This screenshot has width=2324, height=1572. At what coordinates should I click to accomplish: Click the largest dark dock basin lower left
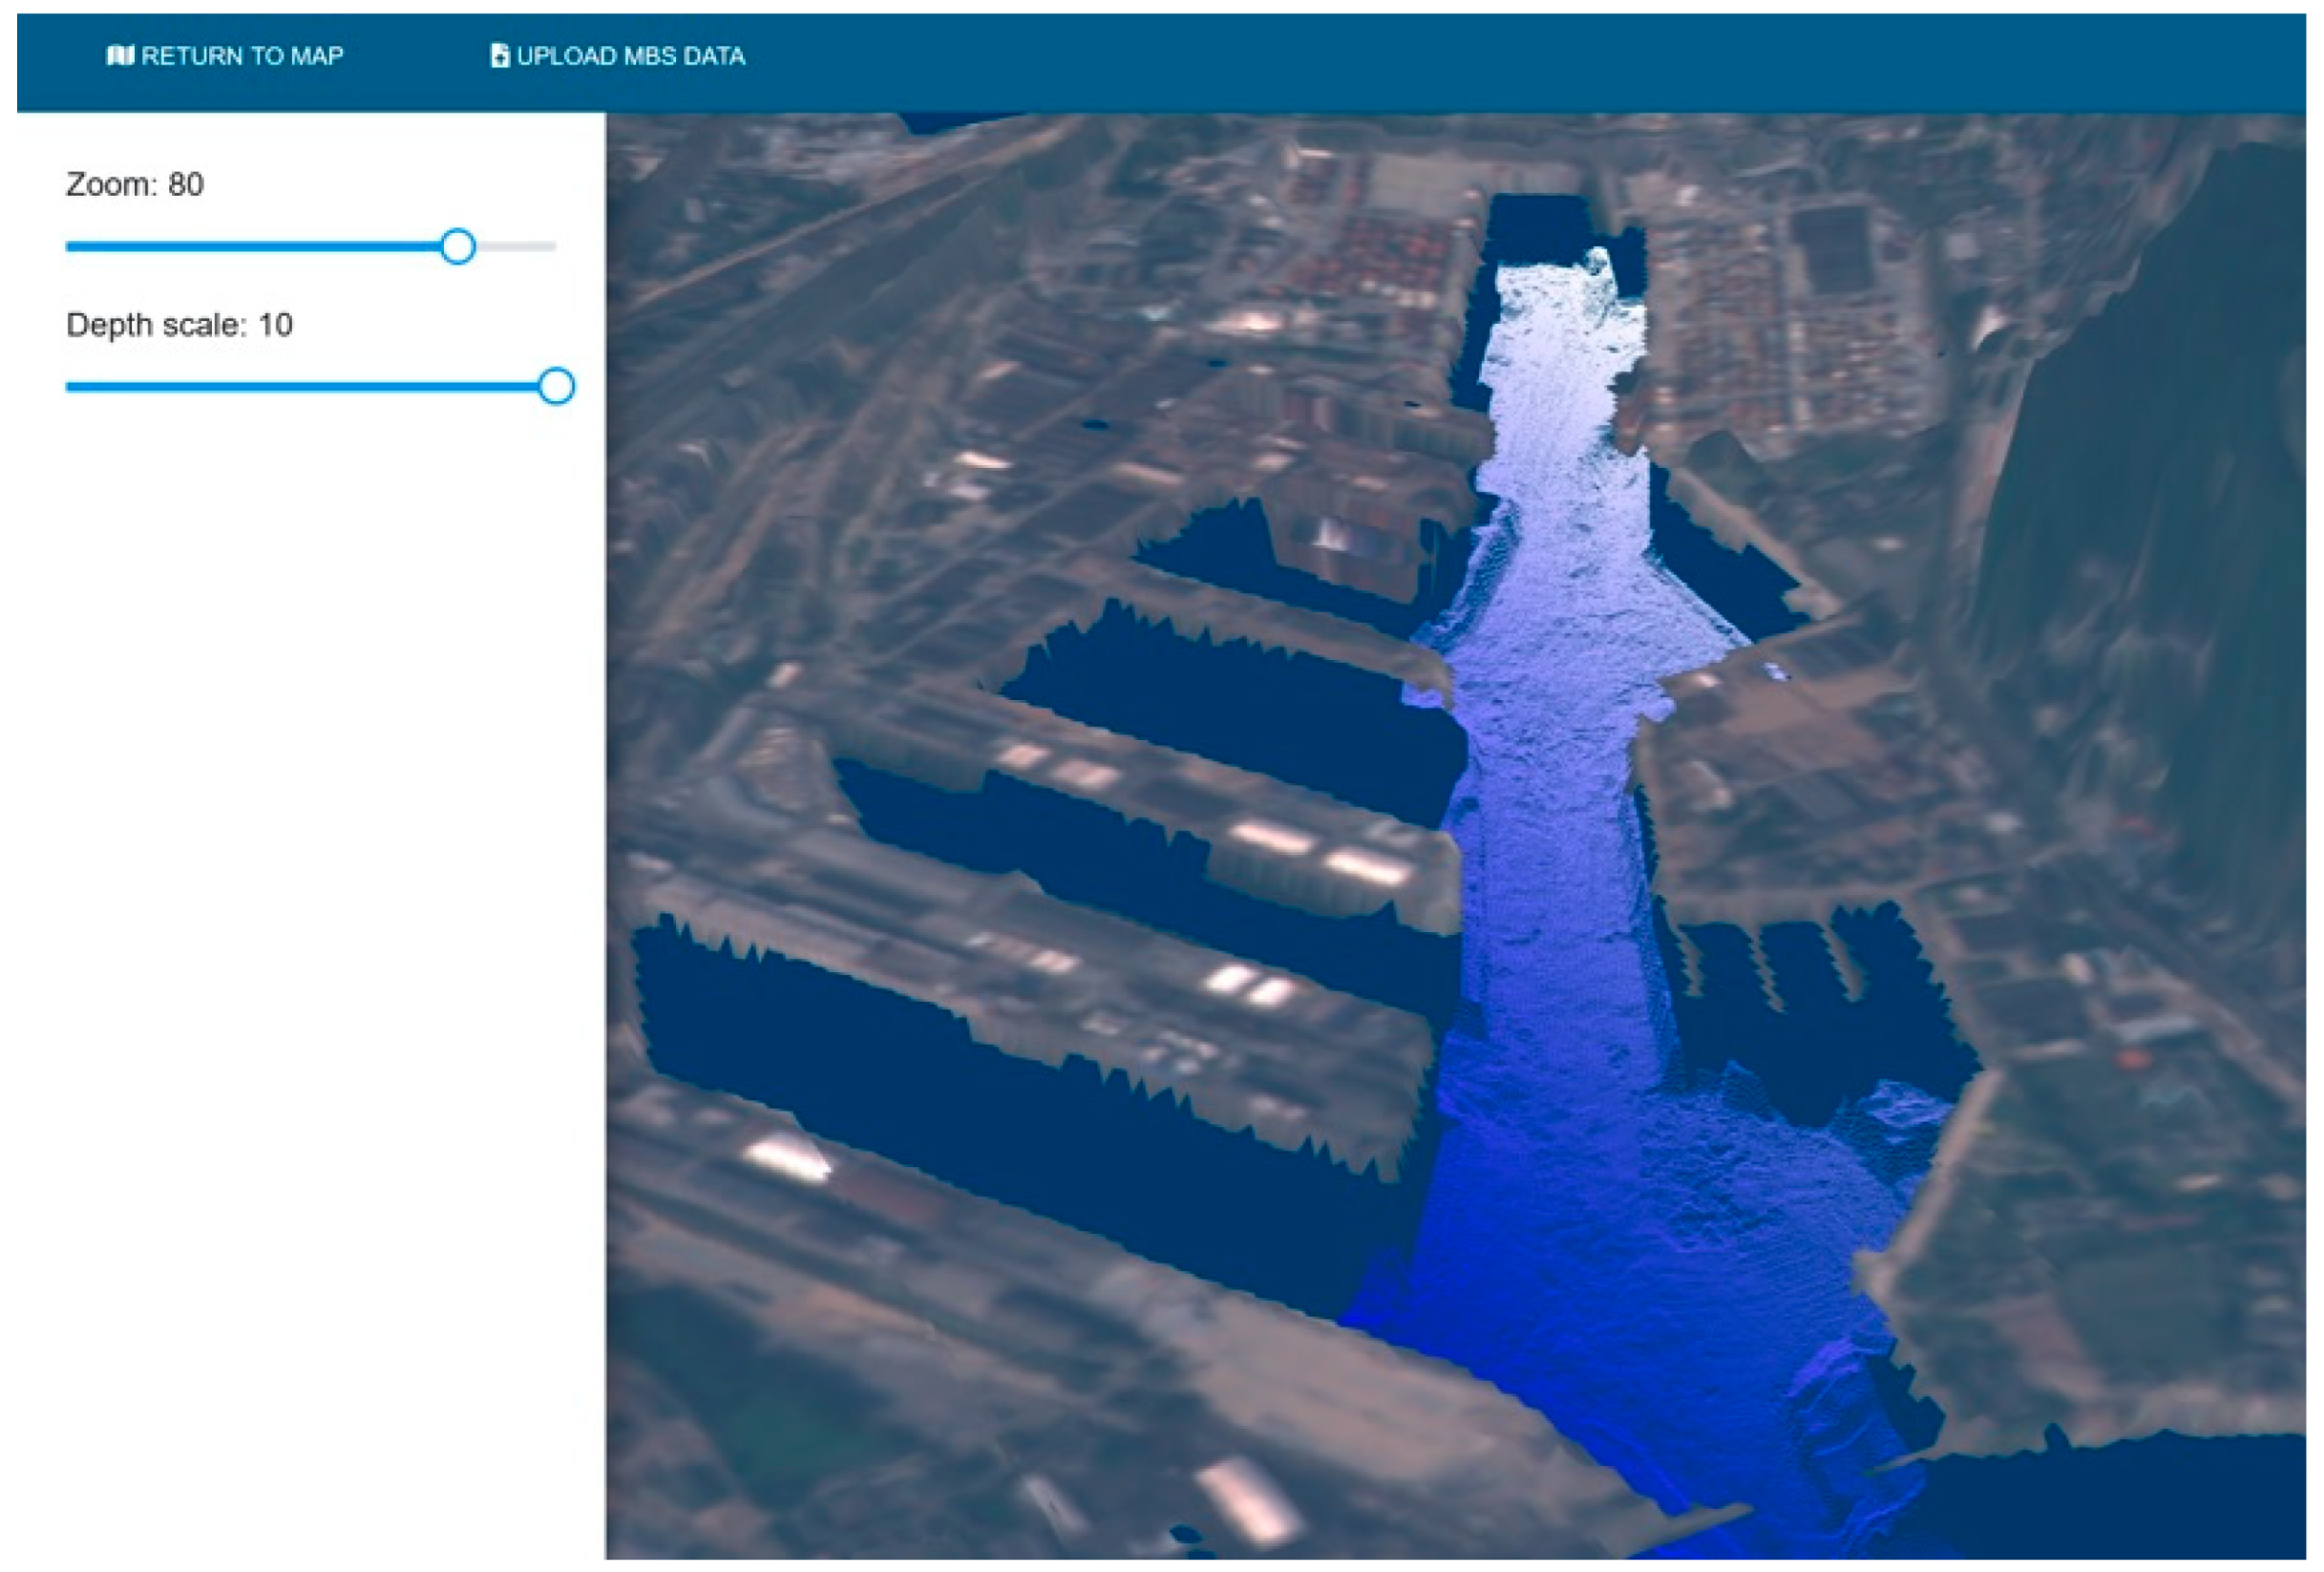pos(1000,1130)
